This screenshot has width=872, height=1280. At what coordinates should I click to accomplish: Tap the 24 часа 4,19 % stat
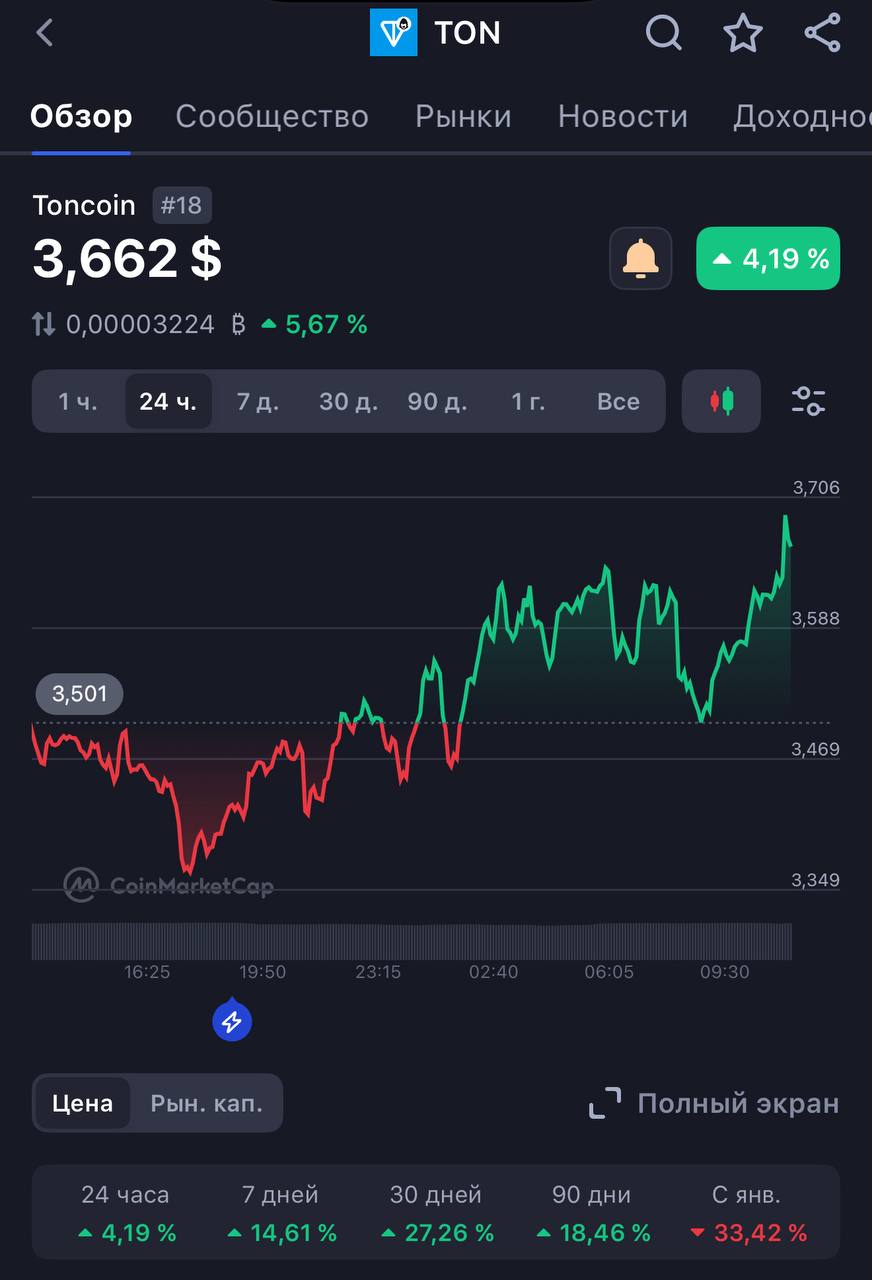(x=126, y=1214)
